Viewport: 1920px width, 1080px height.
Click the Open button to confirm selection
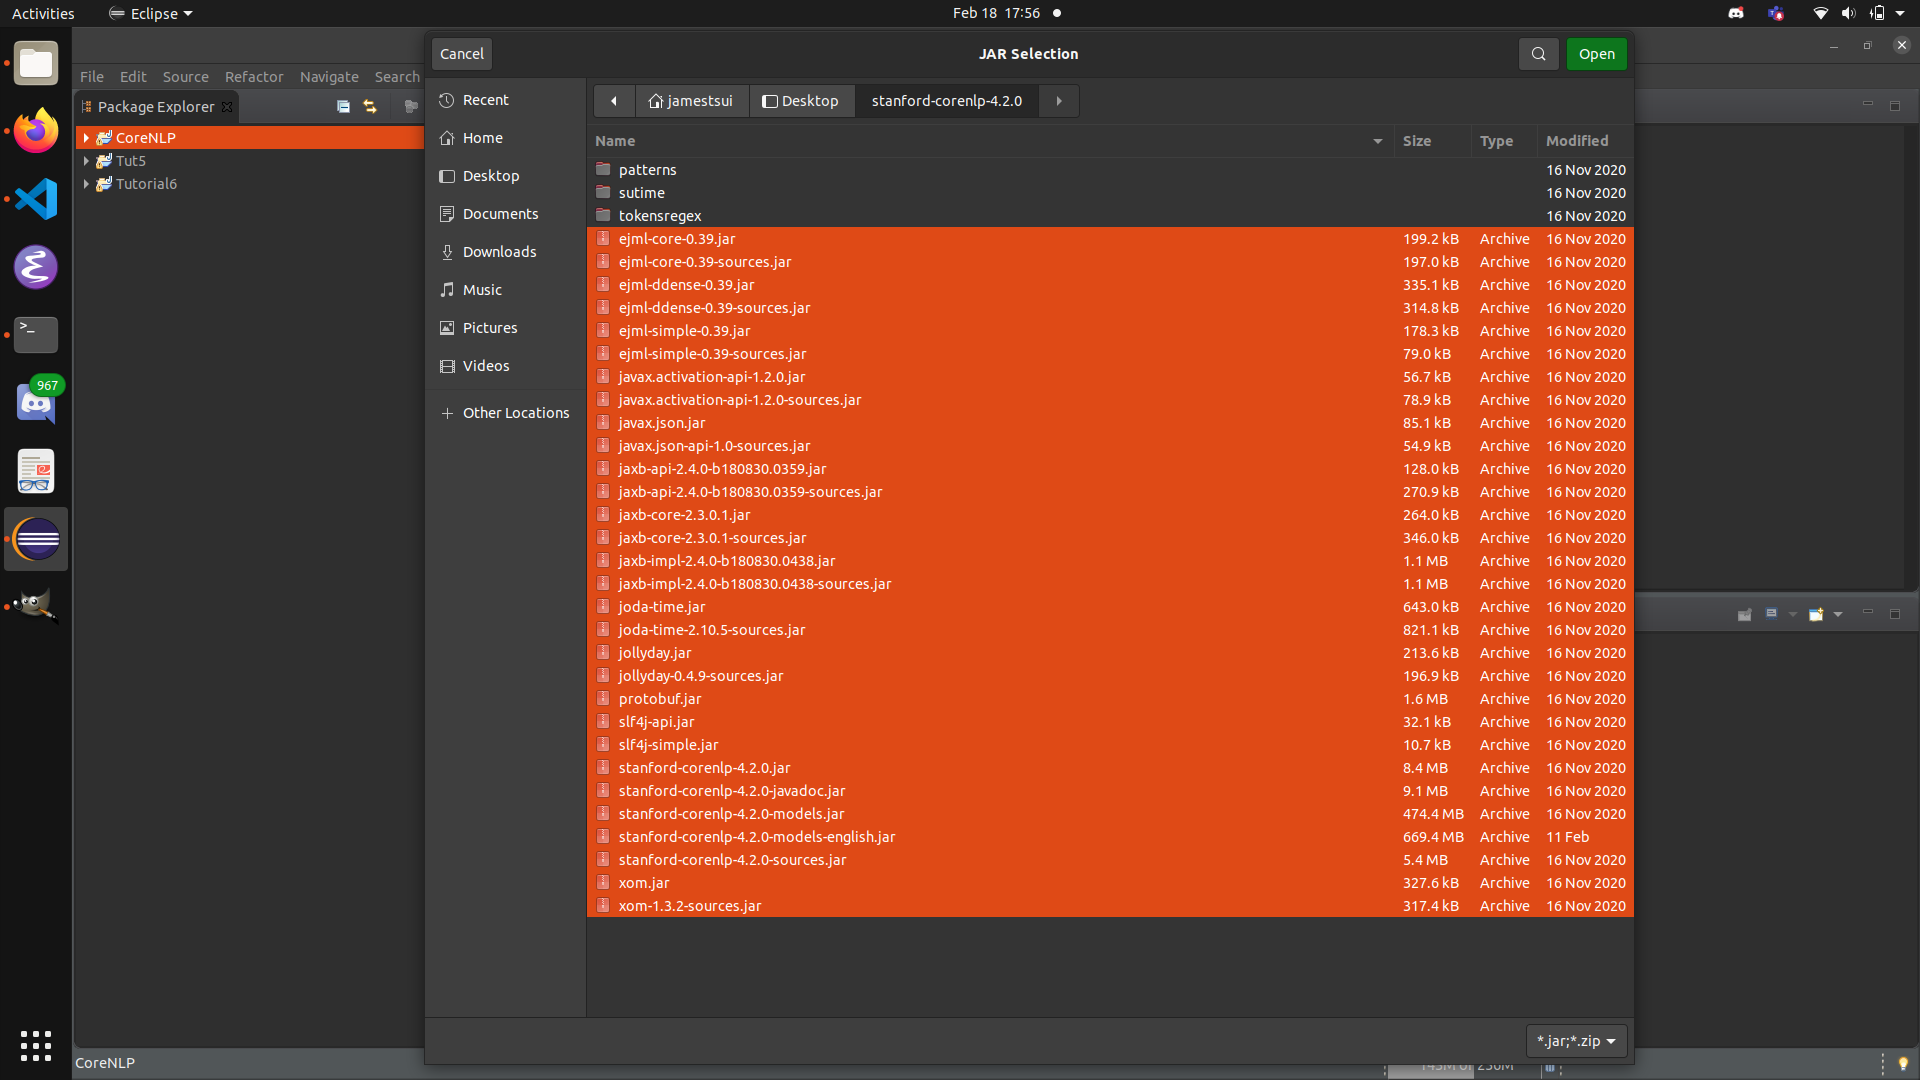1596,54
